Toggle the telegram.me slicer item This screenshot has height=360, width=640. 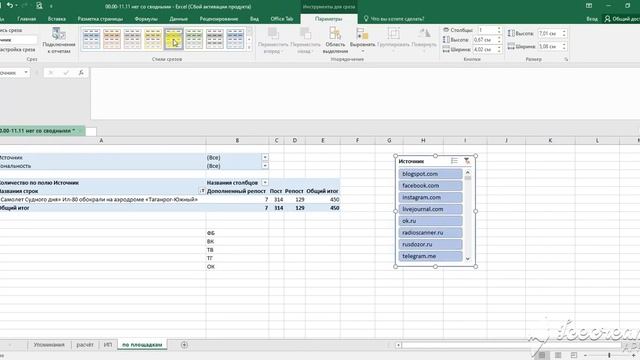(x=431, y=256)
